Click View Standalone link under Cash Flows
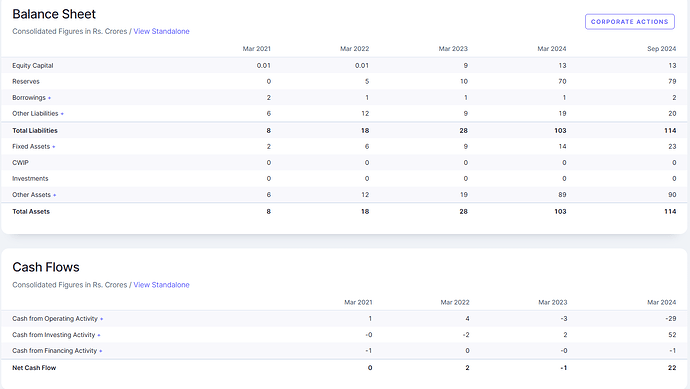Screen dimensions: 690x389 click(x=161, y=285)
